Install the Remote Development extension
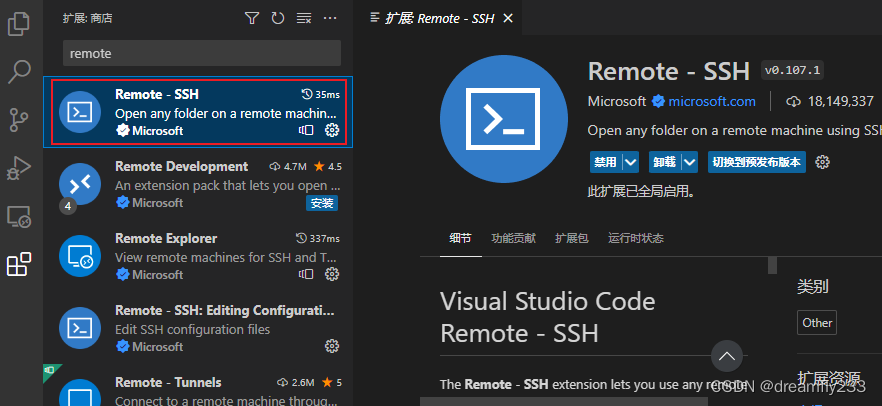The height and width of the screenshot is (406, 882). [322, 203]
